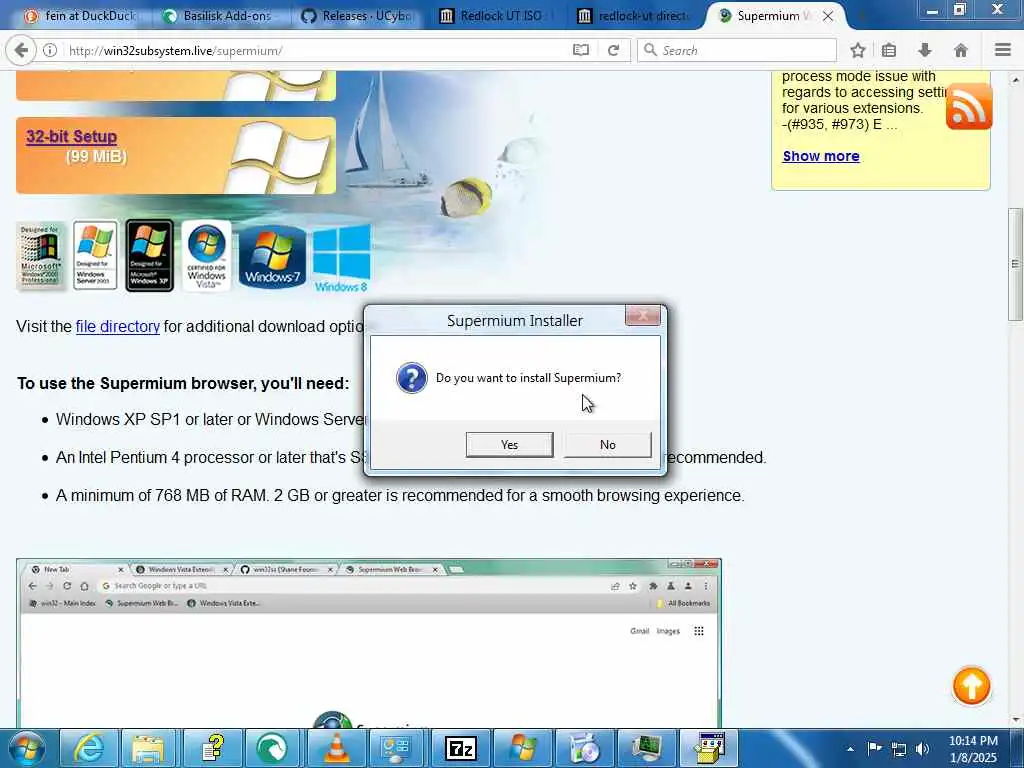Image resolution: width=1024 pixels, height=768 pixels.
Task: Open the disc media taskbar icon
Action: click(x=584, y=748)
